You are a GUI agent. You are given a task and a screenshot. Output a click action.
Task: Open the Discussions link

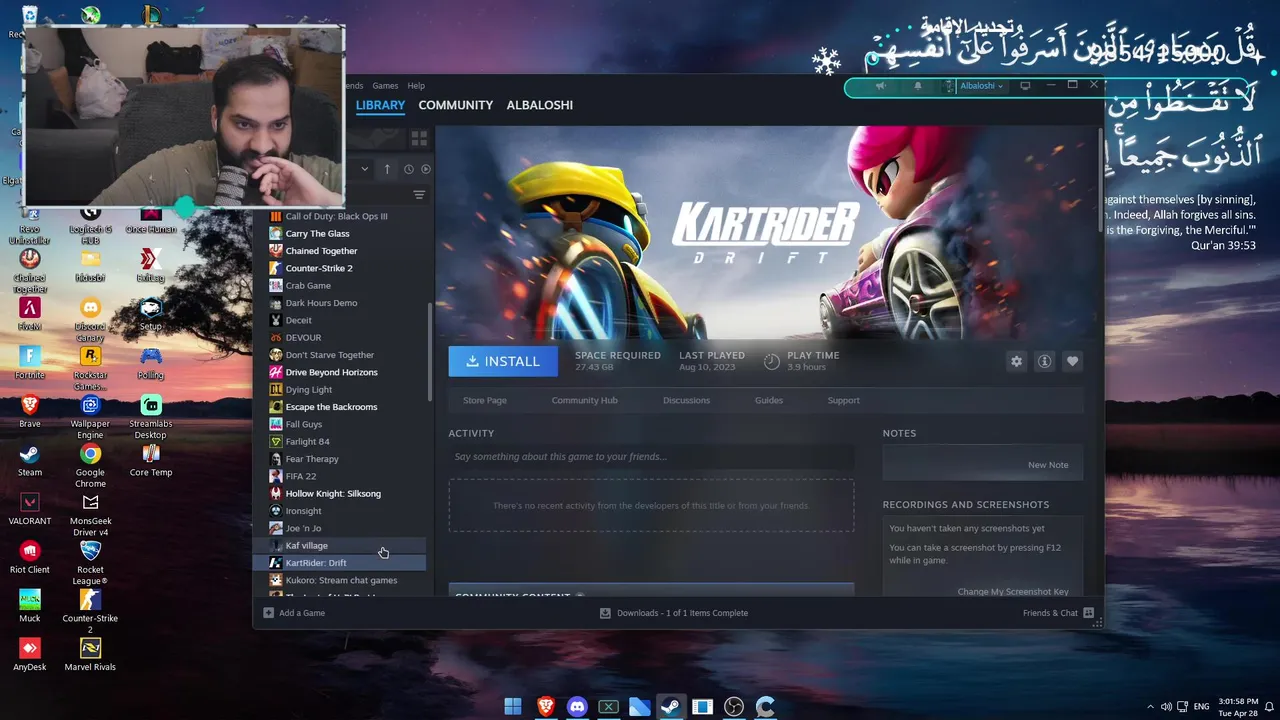[x=686, y=400]
